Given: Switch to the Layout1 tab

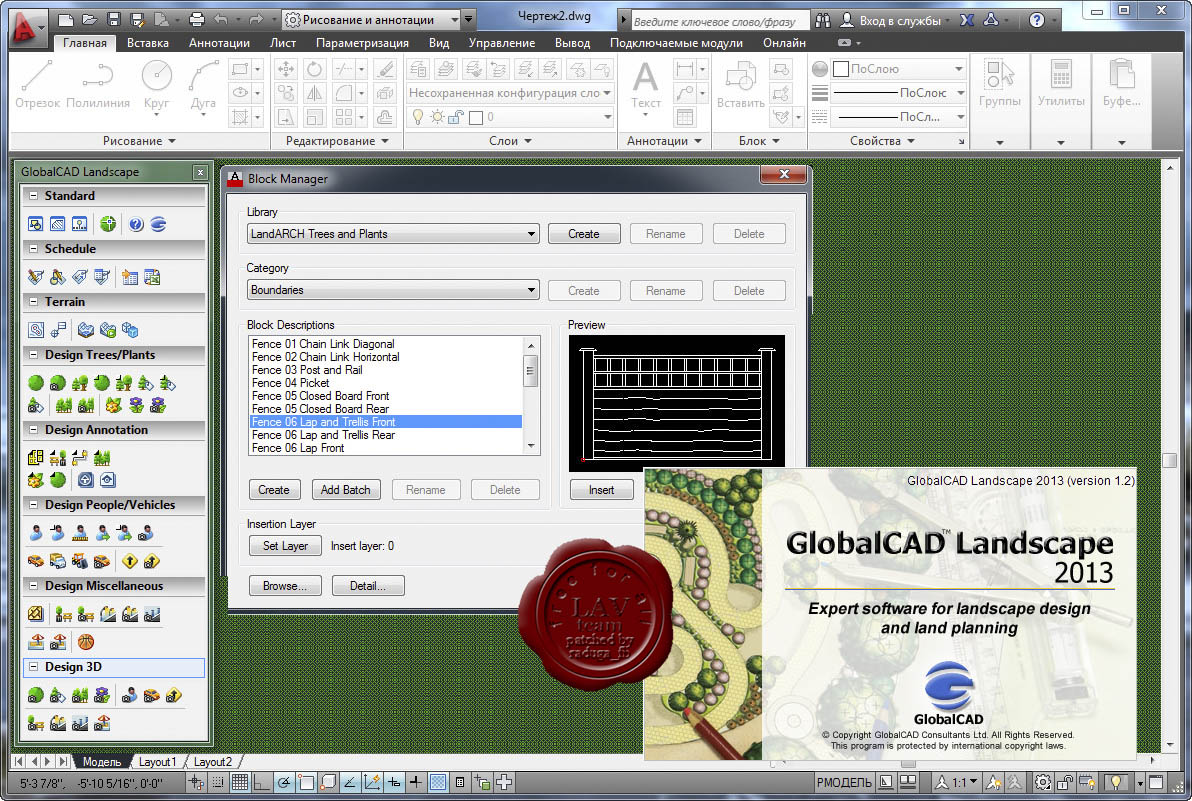Looking at the screenshot, I should click(x=157, y=761).
